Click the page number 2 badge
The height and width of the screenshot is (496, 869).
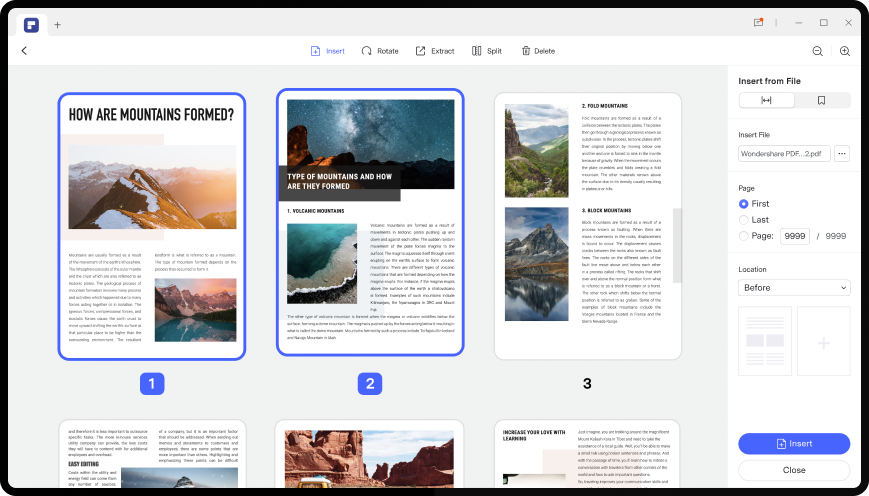tap(370, 383)
